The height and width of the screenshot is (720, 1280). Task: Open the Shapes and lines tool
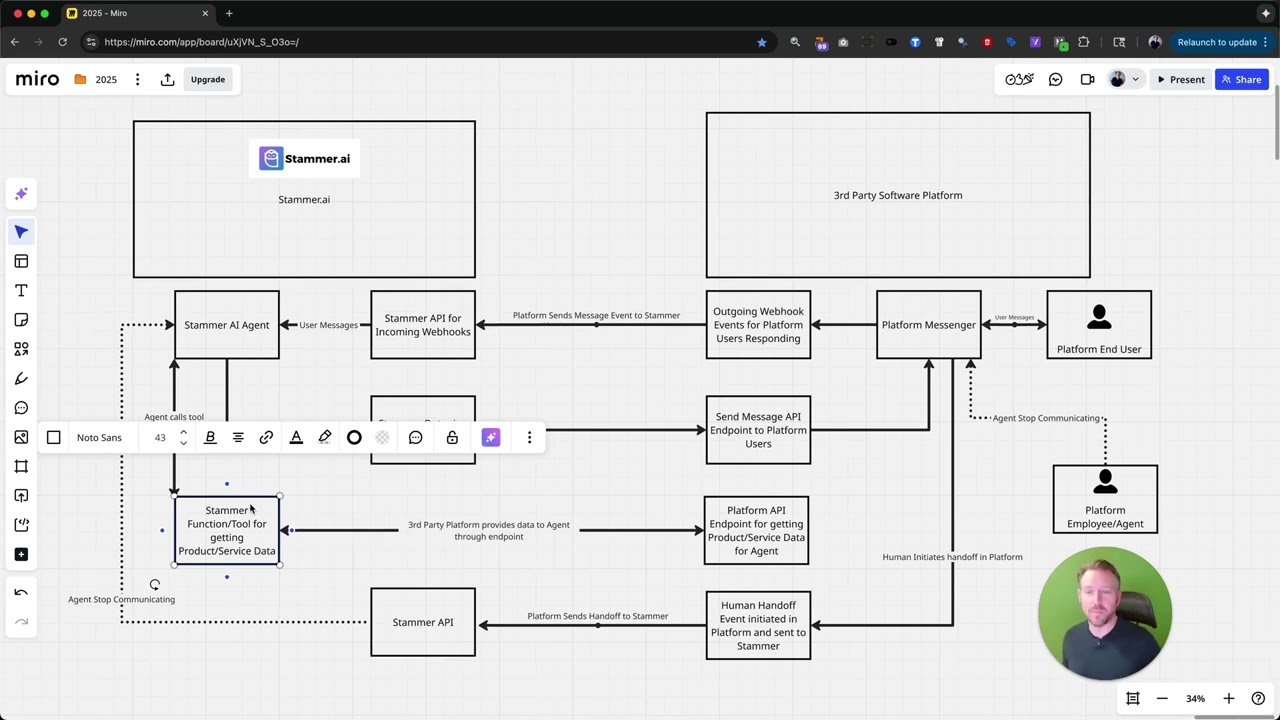[21, 349]
